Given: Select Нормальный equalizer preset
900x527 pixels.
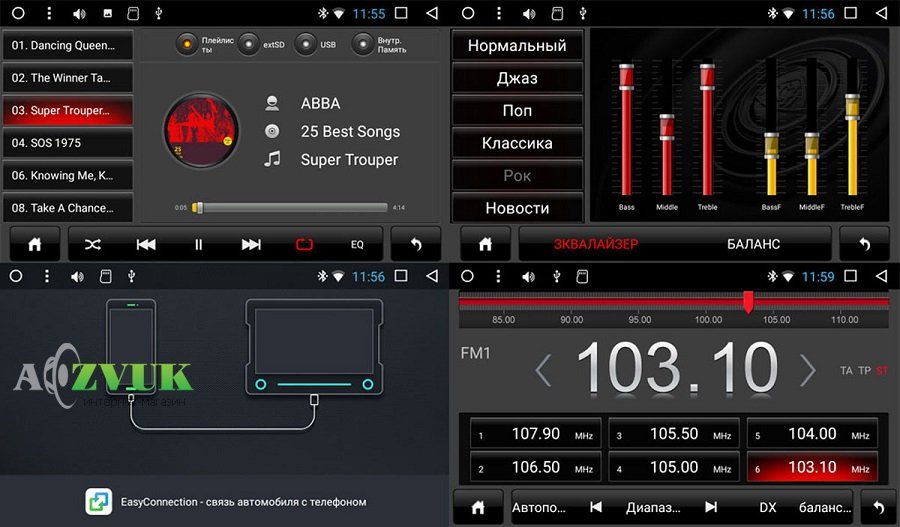Looking at the screenshot, I should pyautogui.click(x=517, y=46).
